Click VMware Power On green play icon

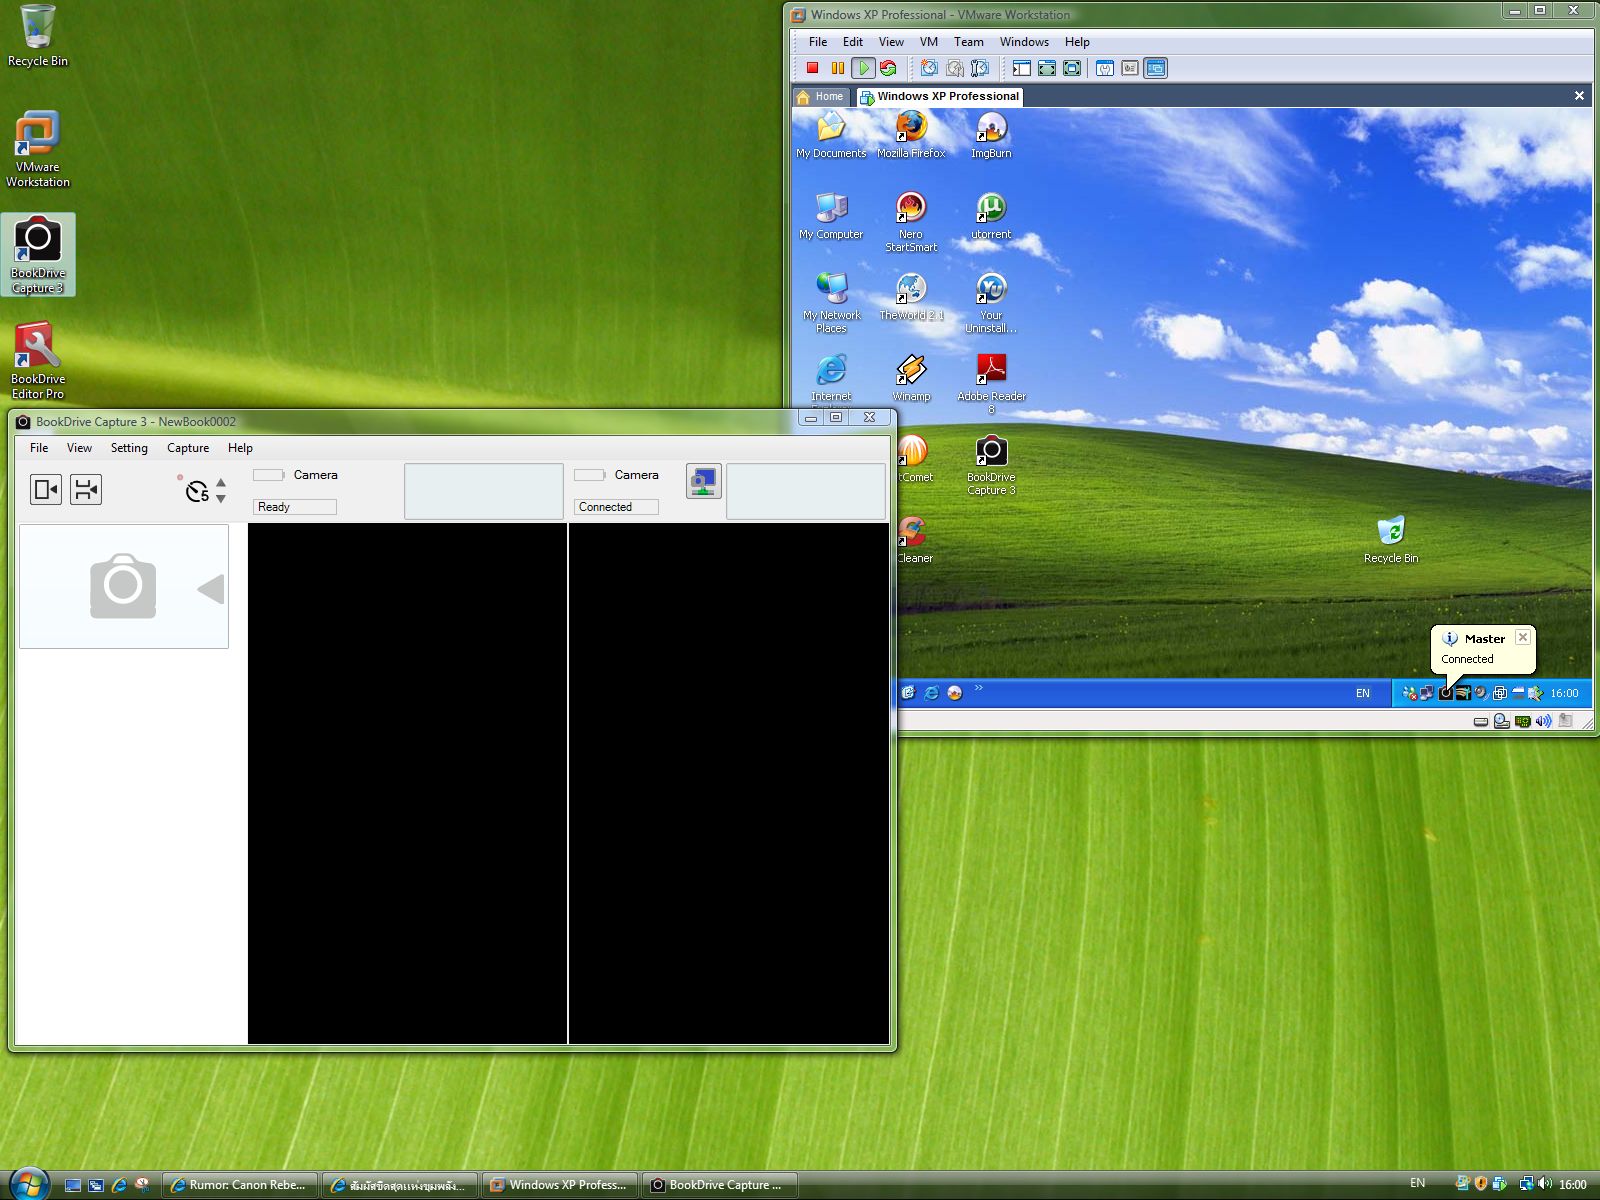coord(862,68)
